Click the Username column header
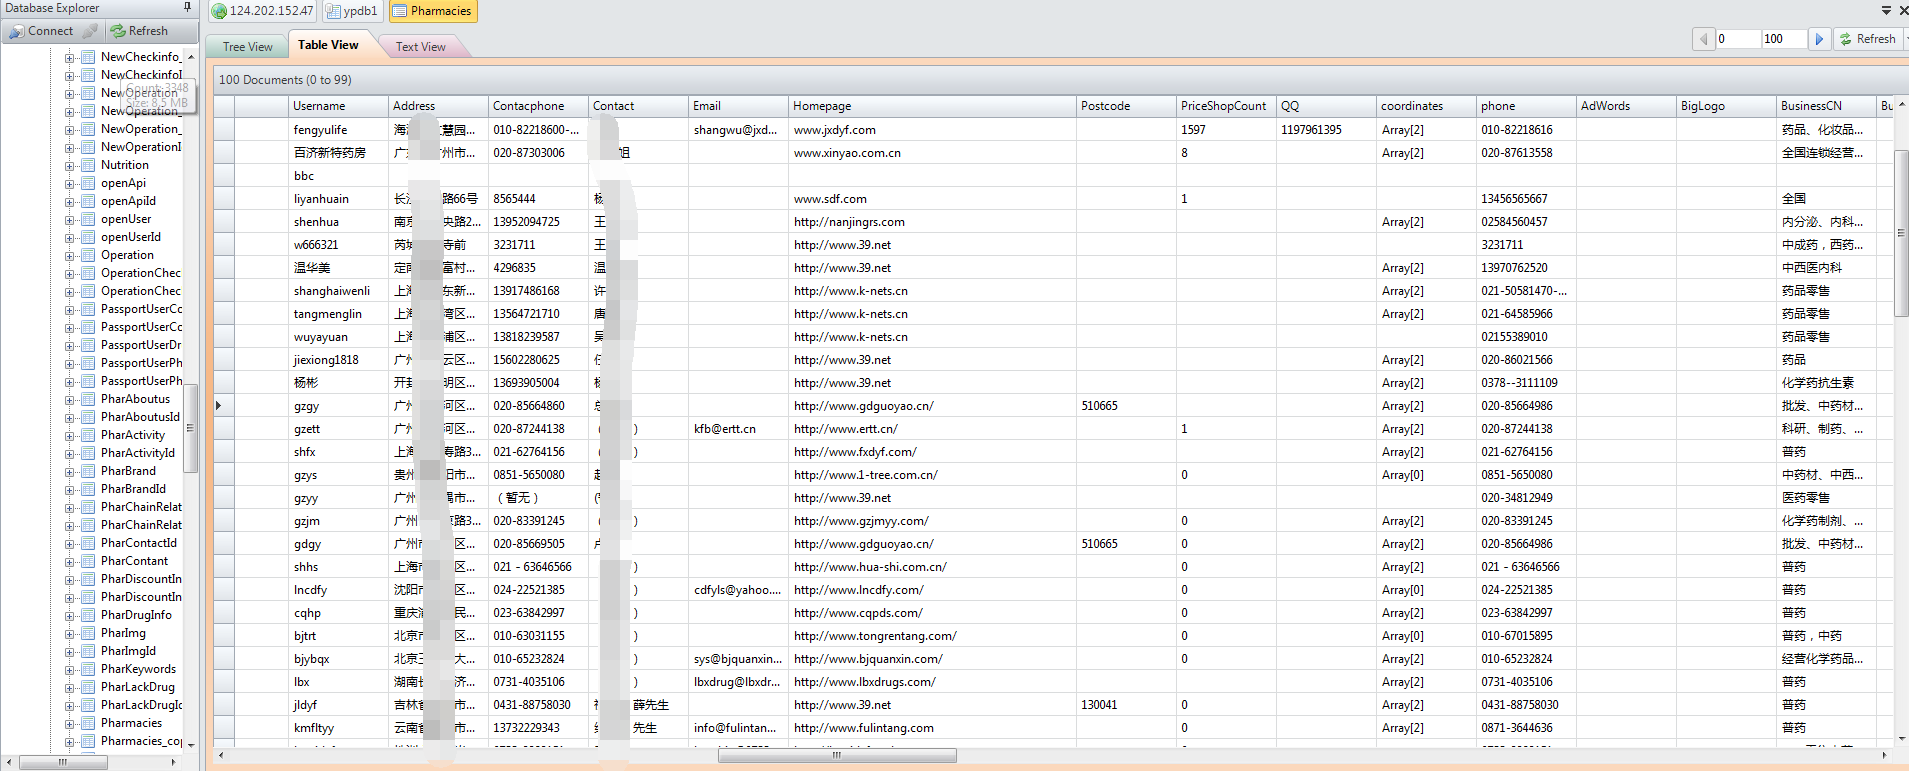 [338, 106]
